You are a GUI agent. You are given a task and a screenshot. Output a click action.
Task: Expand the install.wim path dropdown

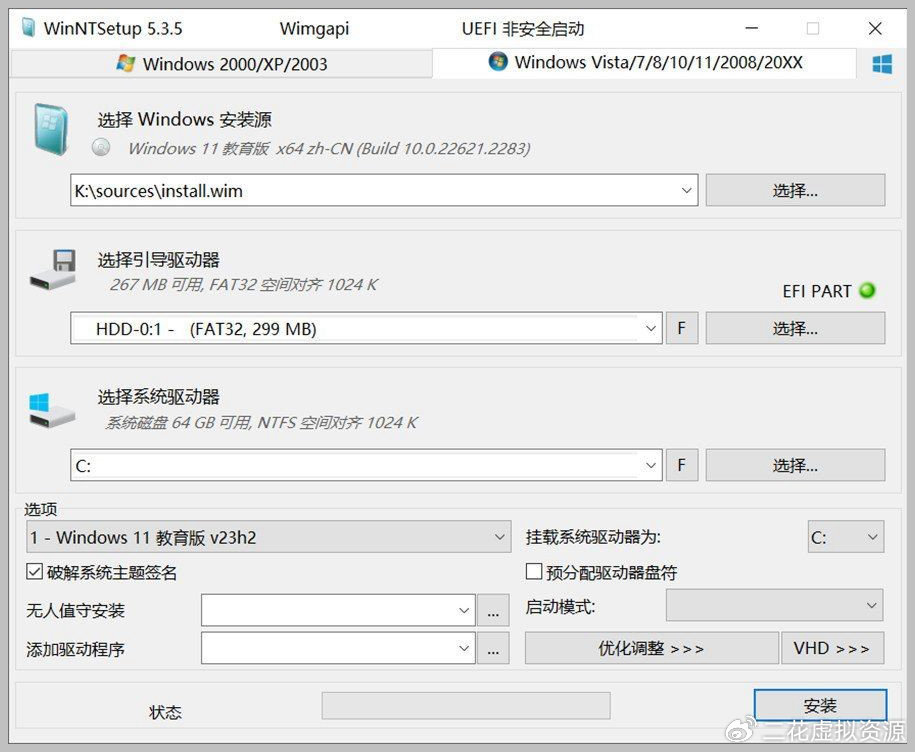687,190
